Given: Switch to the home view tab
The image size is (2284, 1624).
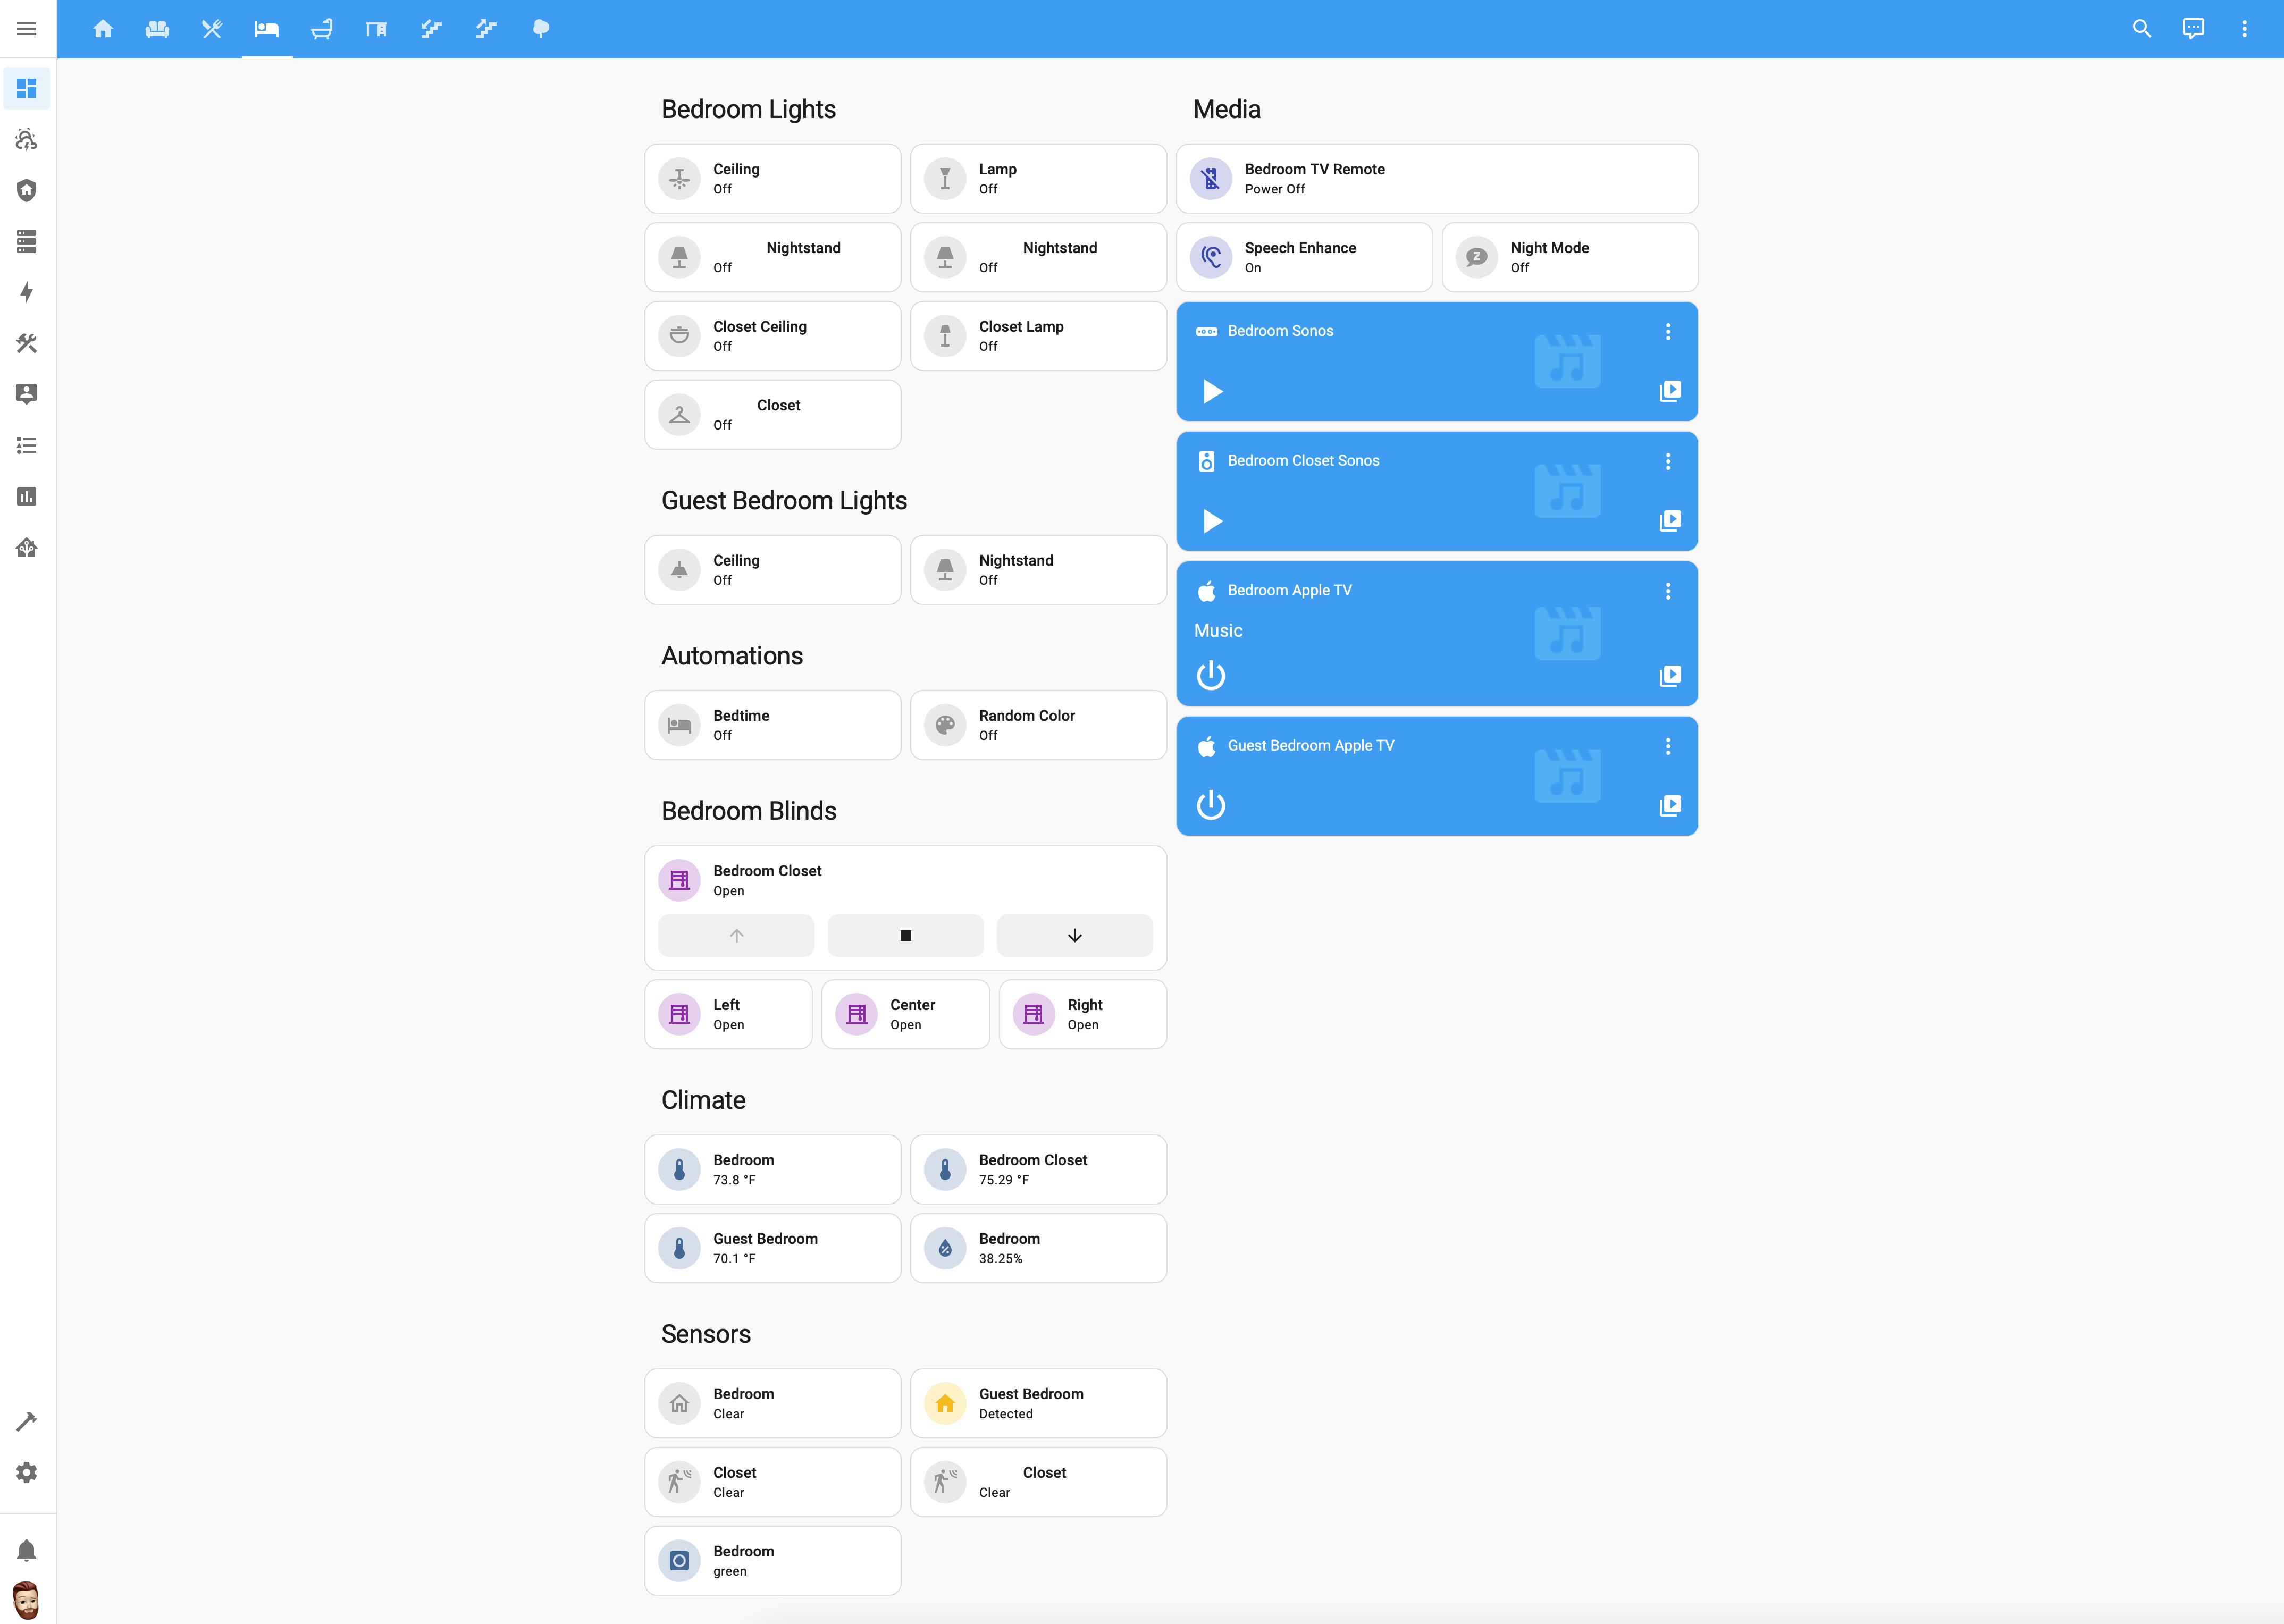Looking at the screenshot, I should pyautogui.click(x=103, y=28).
